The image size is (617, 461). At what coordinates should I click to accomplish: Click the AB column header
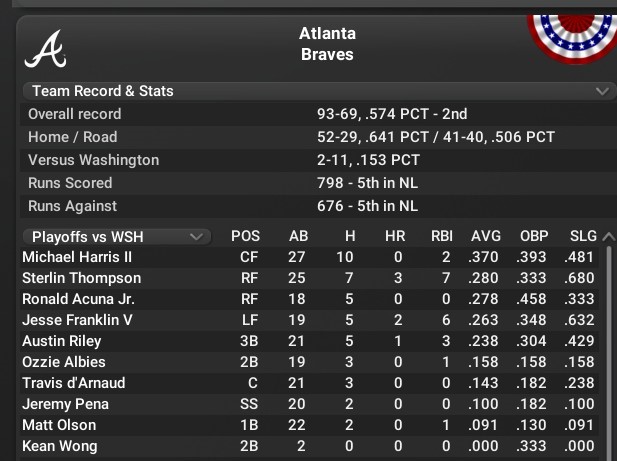(x=298, y=237)
